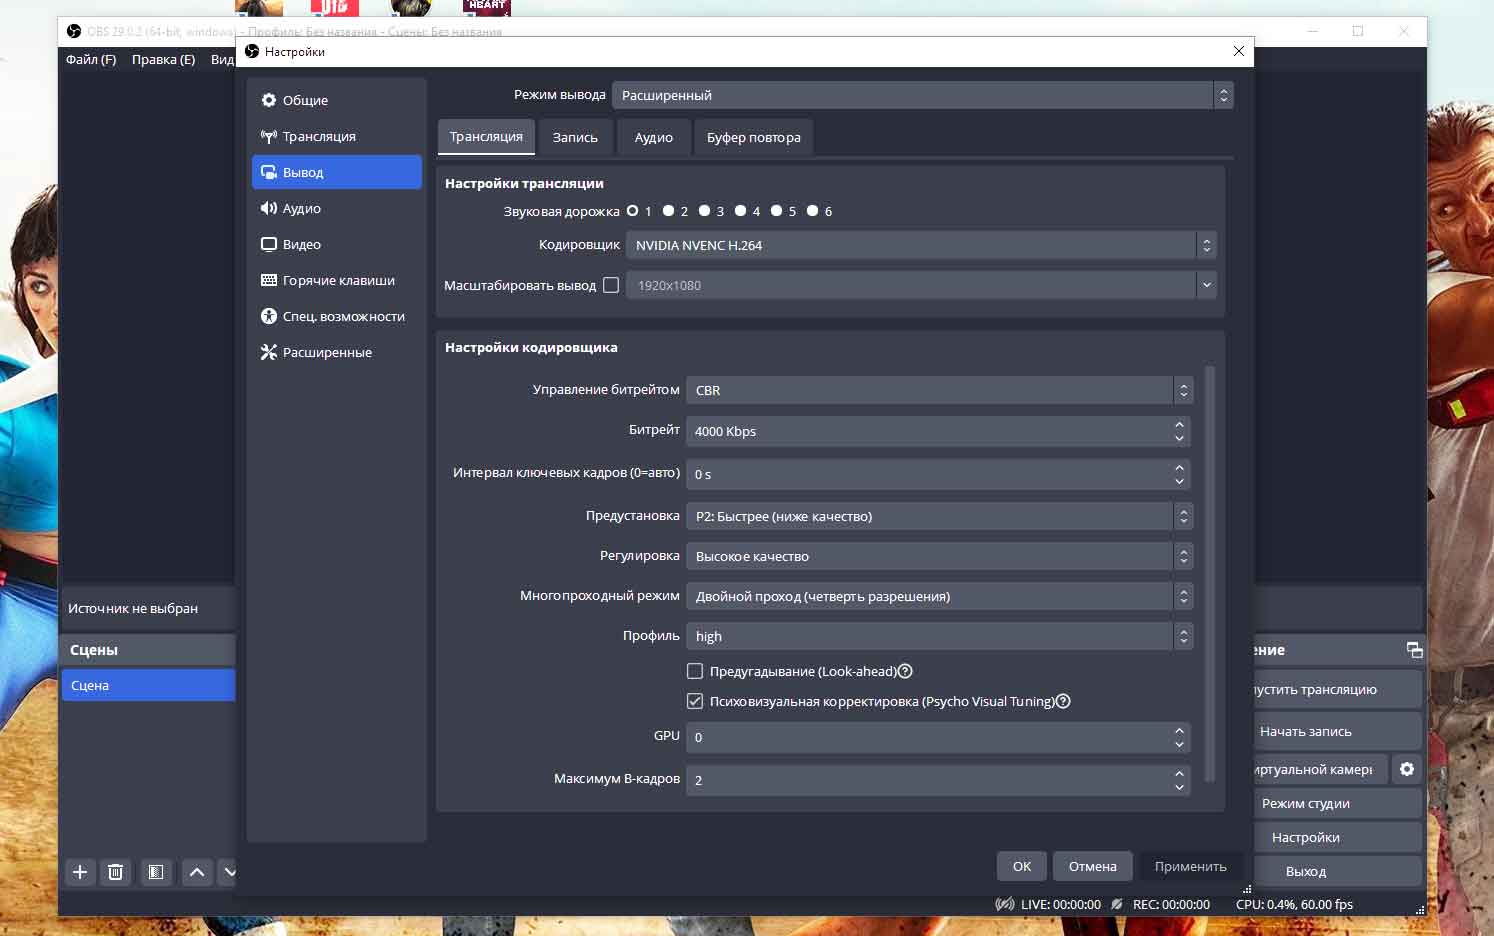This screenshot has width=1494, height=936.
Task: Open the Видео settings section
Action: [x=301, y=244]
